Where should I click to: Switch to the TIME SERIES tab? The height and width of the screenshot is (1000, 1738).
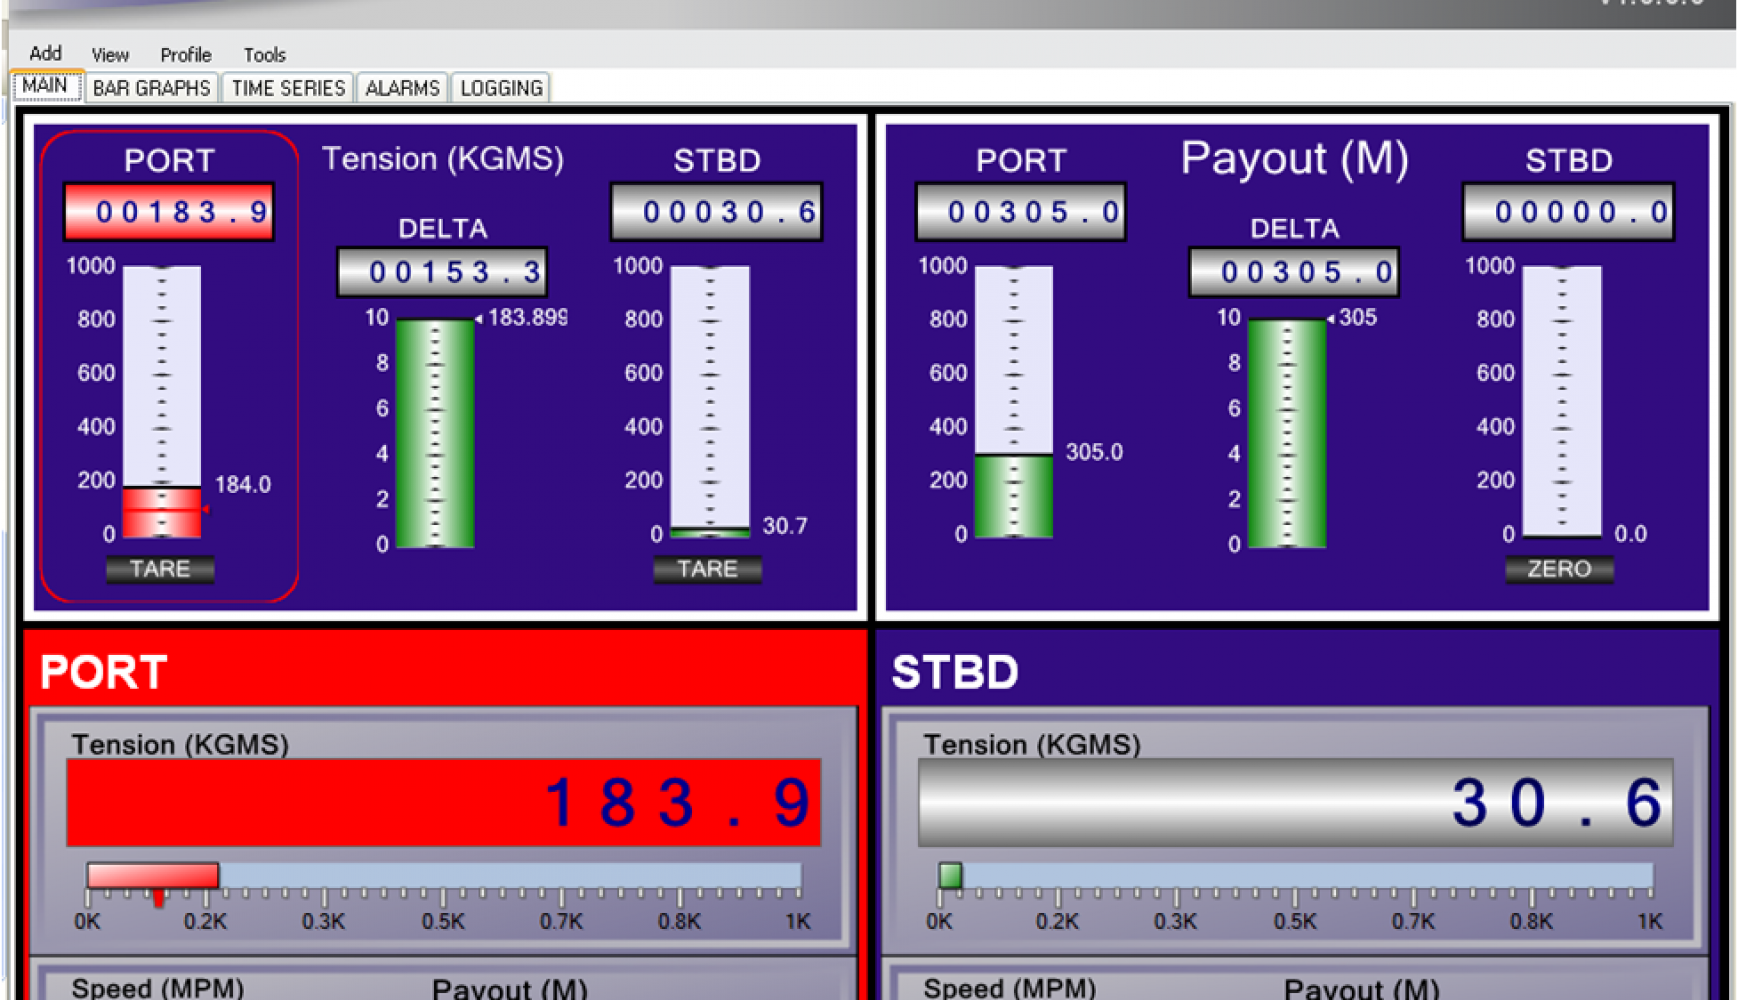(x=288, y=88)
